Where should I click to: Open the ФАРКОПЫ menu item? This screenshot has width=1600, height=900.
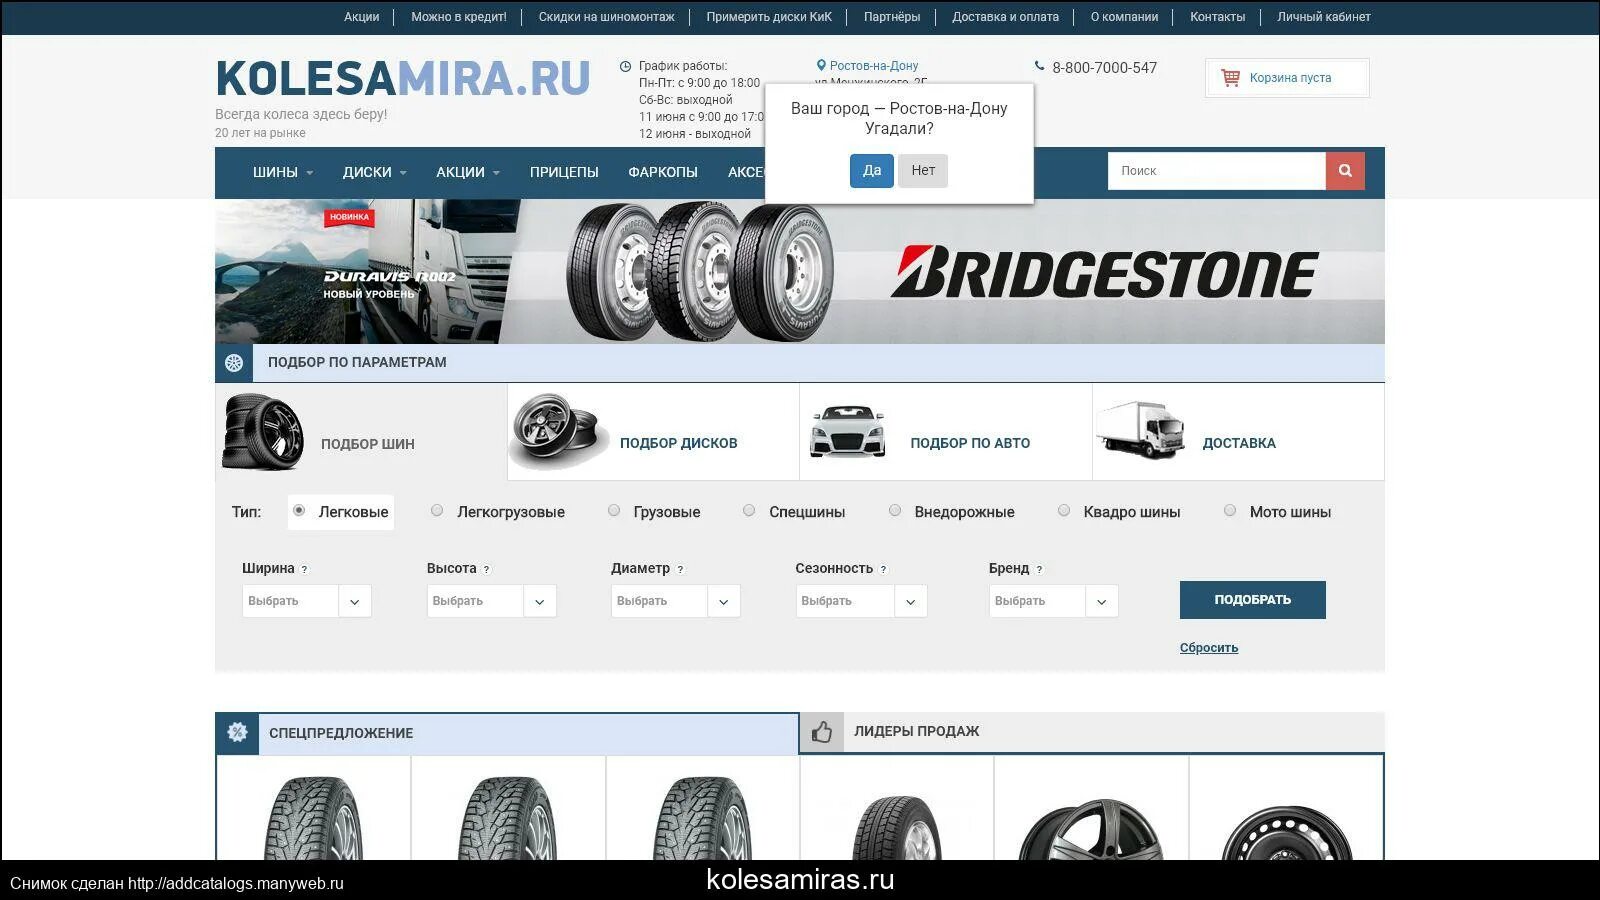point(663,172)
